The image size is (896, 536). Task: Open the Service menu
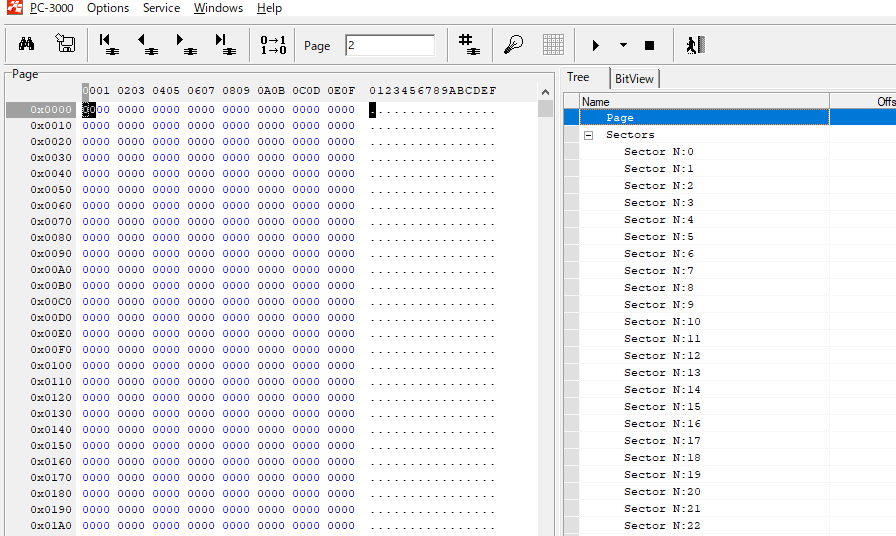tap(161, 8)
